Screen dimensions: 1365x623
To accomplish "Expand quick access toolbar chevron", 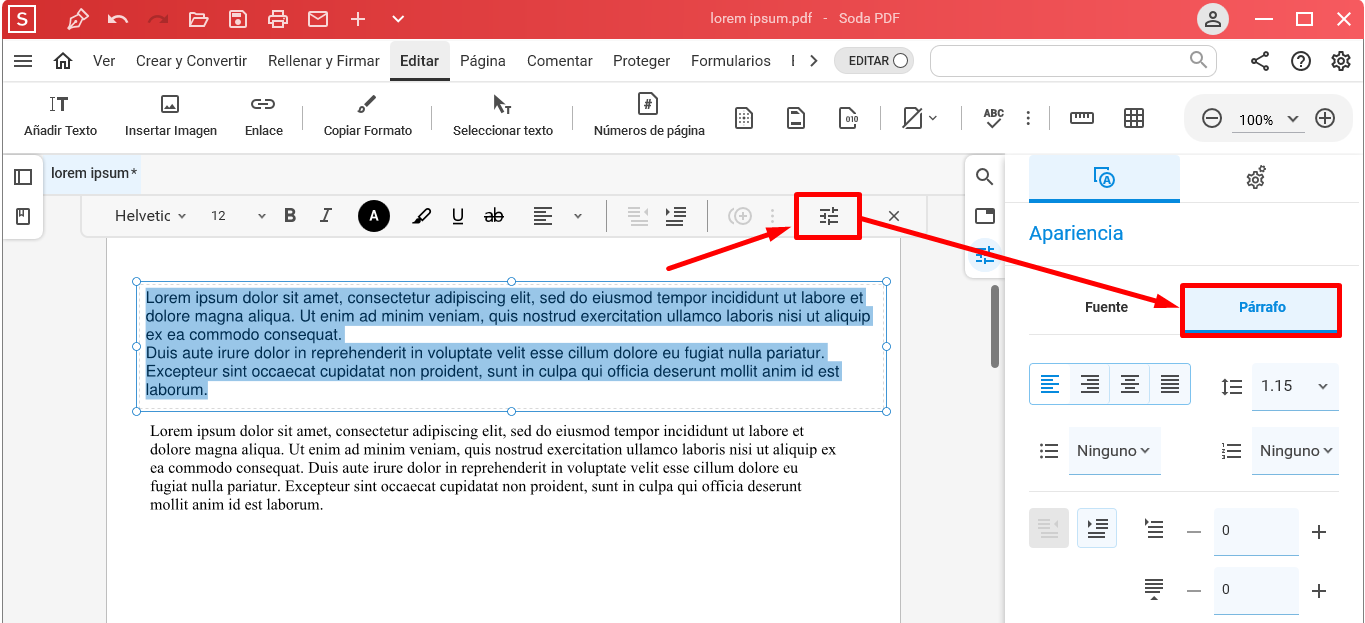I will [398, 19].
